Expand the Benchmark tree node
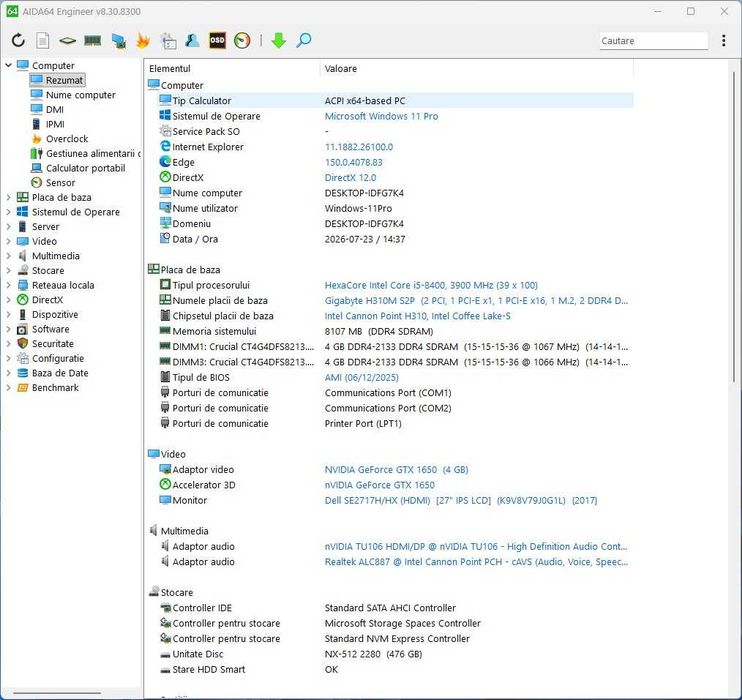The height and width of the screenshot is (700, 742). 8,388
